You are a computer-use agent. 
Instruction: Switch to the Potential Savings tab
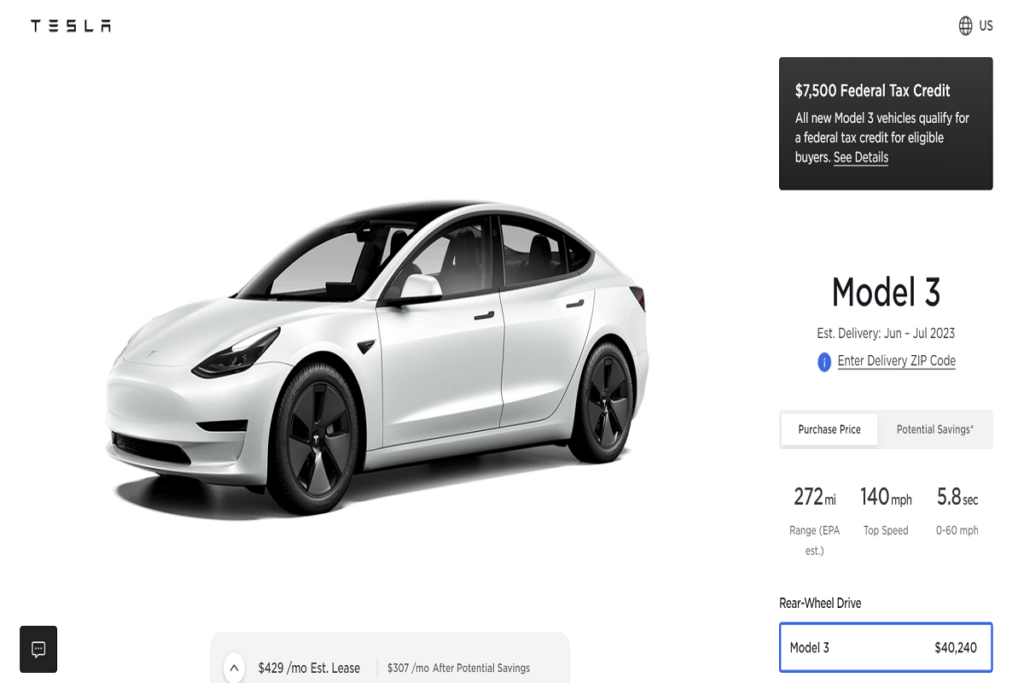pos(935,429)
